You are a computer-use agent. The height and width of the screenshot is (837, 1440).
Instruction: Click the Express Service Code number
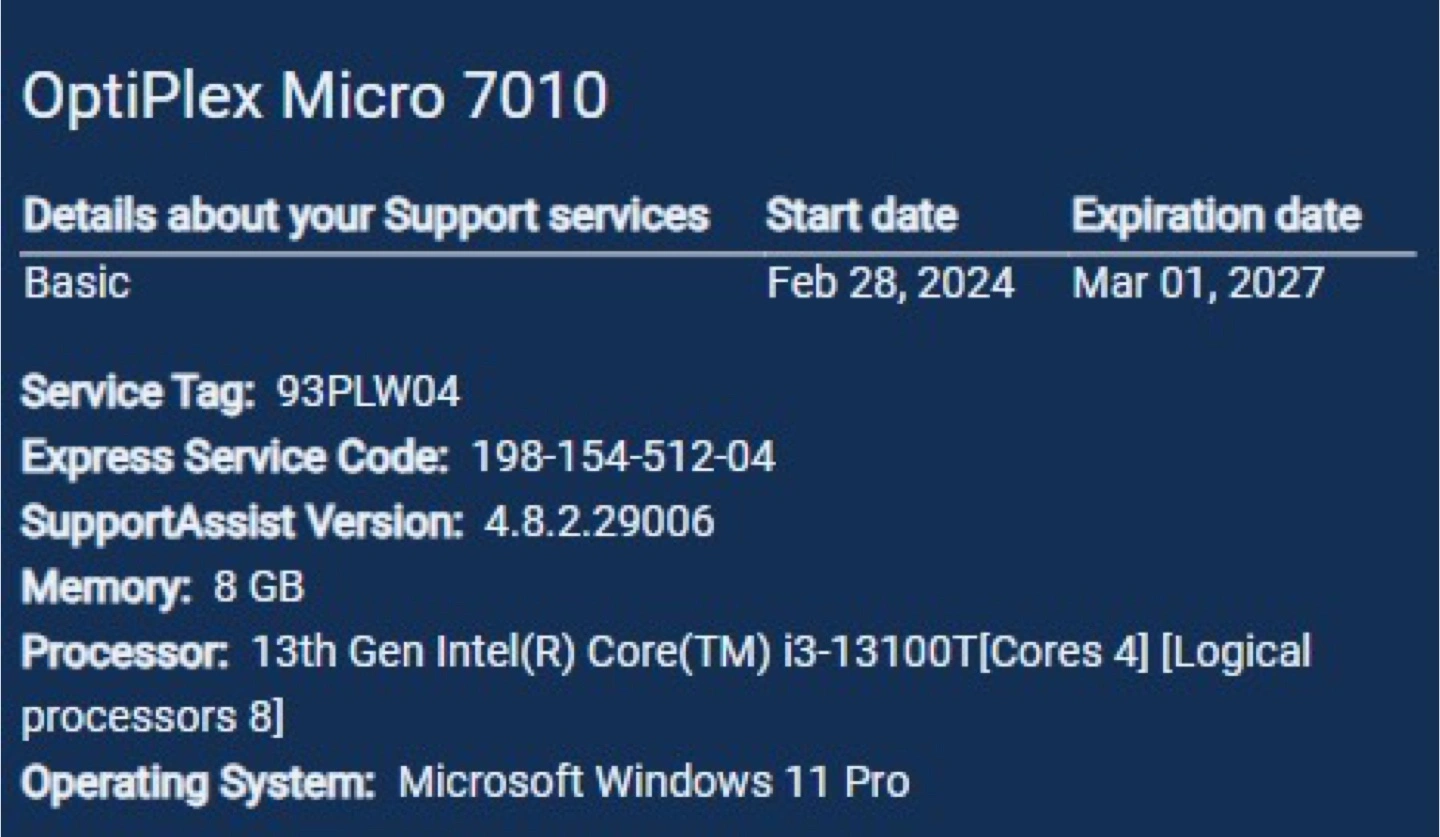(622, 458)
